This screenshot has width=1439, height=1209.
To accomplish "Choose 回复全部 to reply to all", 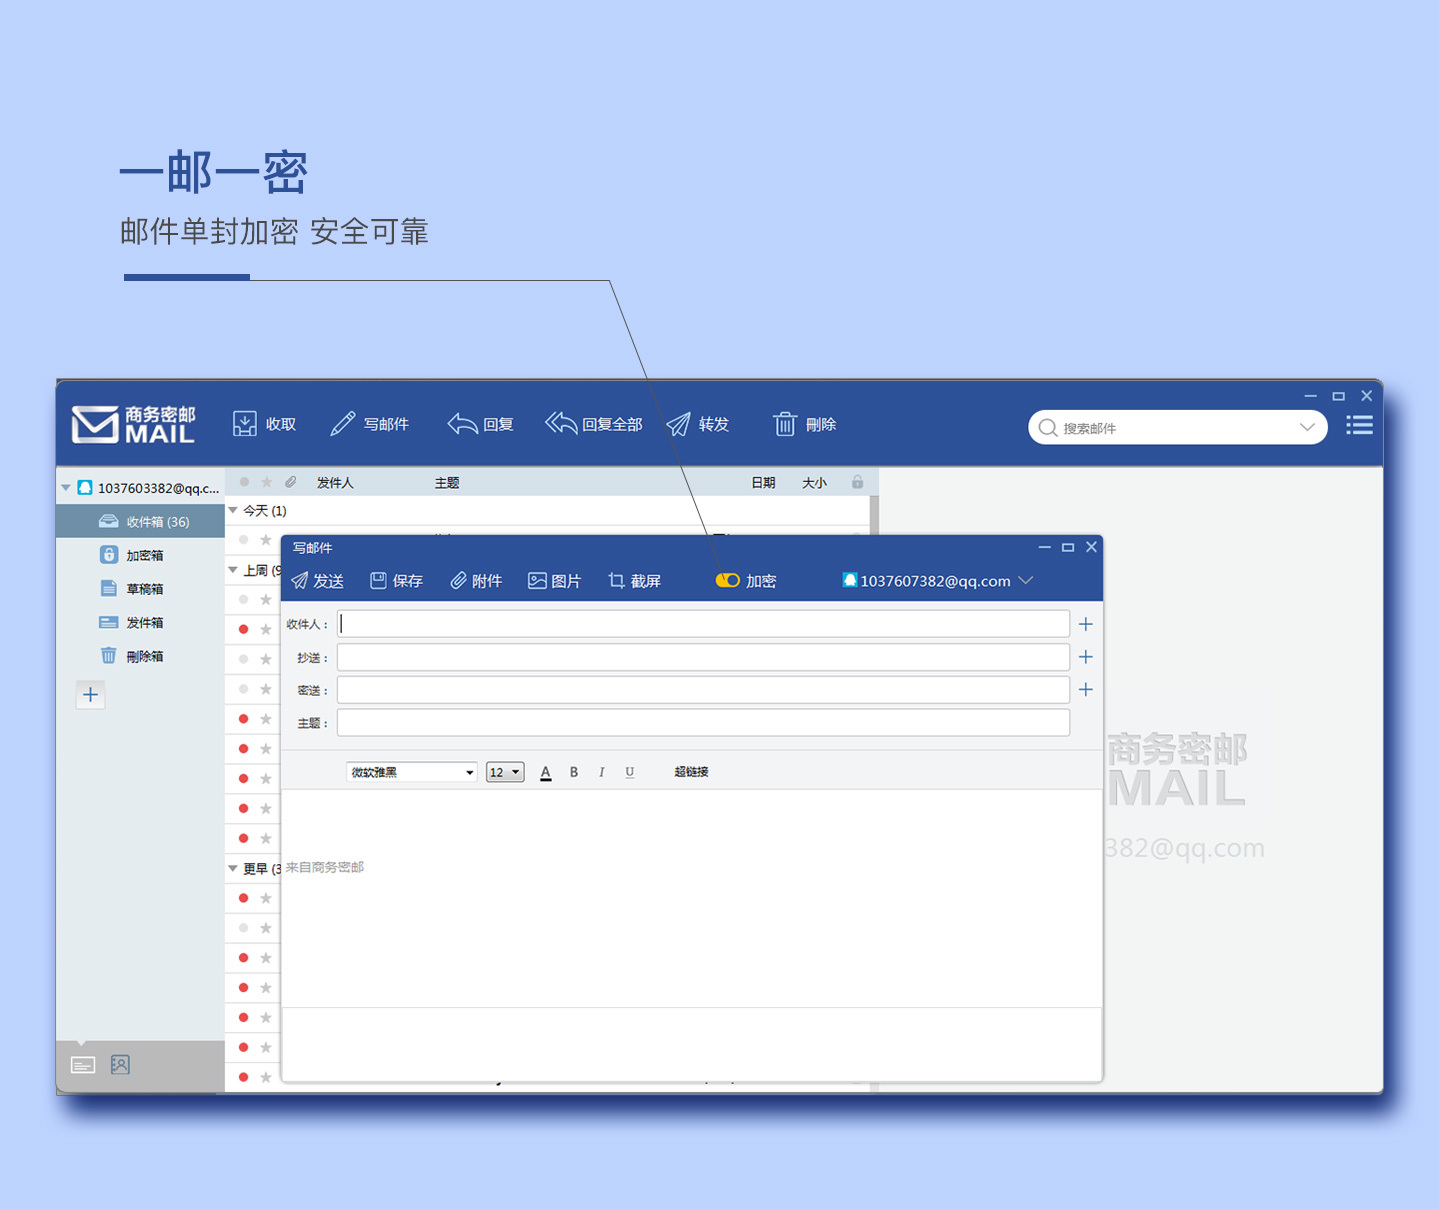I will click(593, 424).
